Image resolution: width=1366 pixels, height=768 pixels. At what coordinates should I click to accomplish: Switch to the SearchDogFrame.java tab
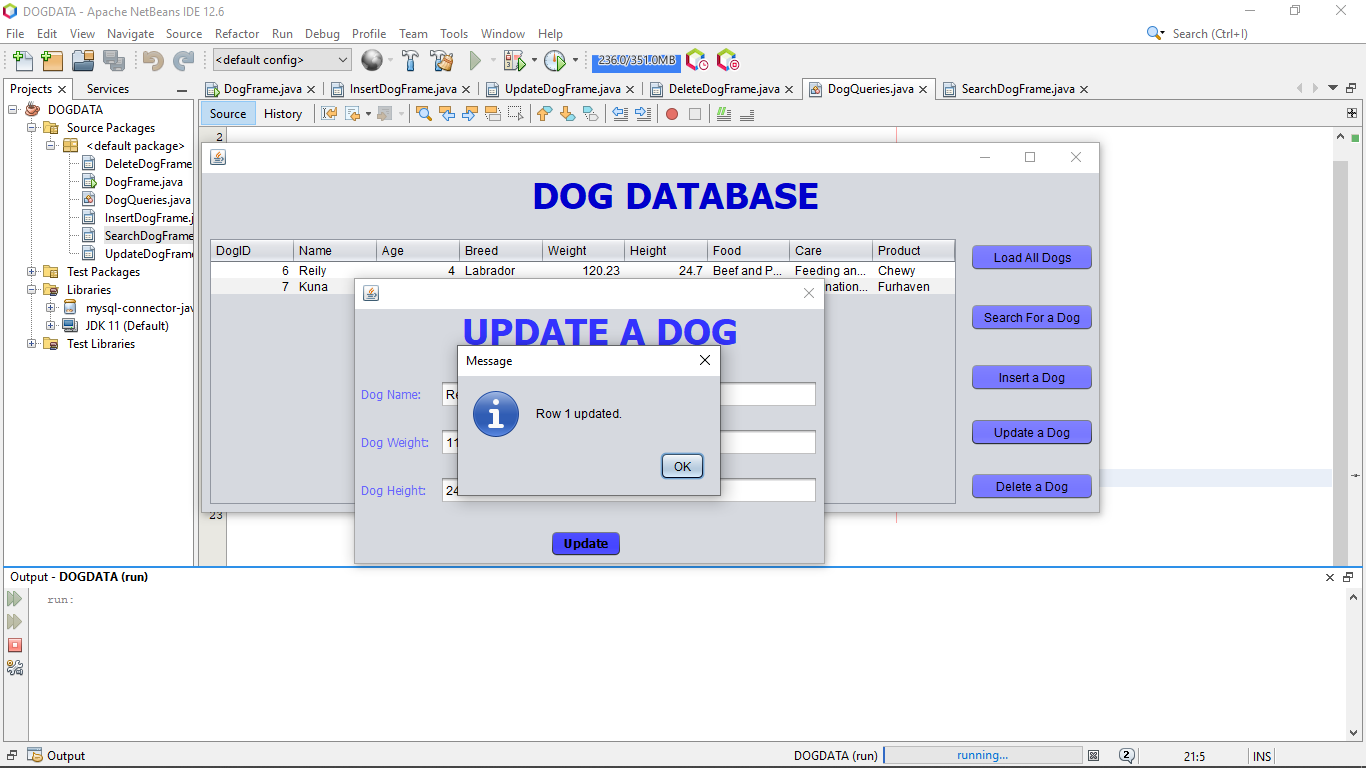(x=1018, y=89)
